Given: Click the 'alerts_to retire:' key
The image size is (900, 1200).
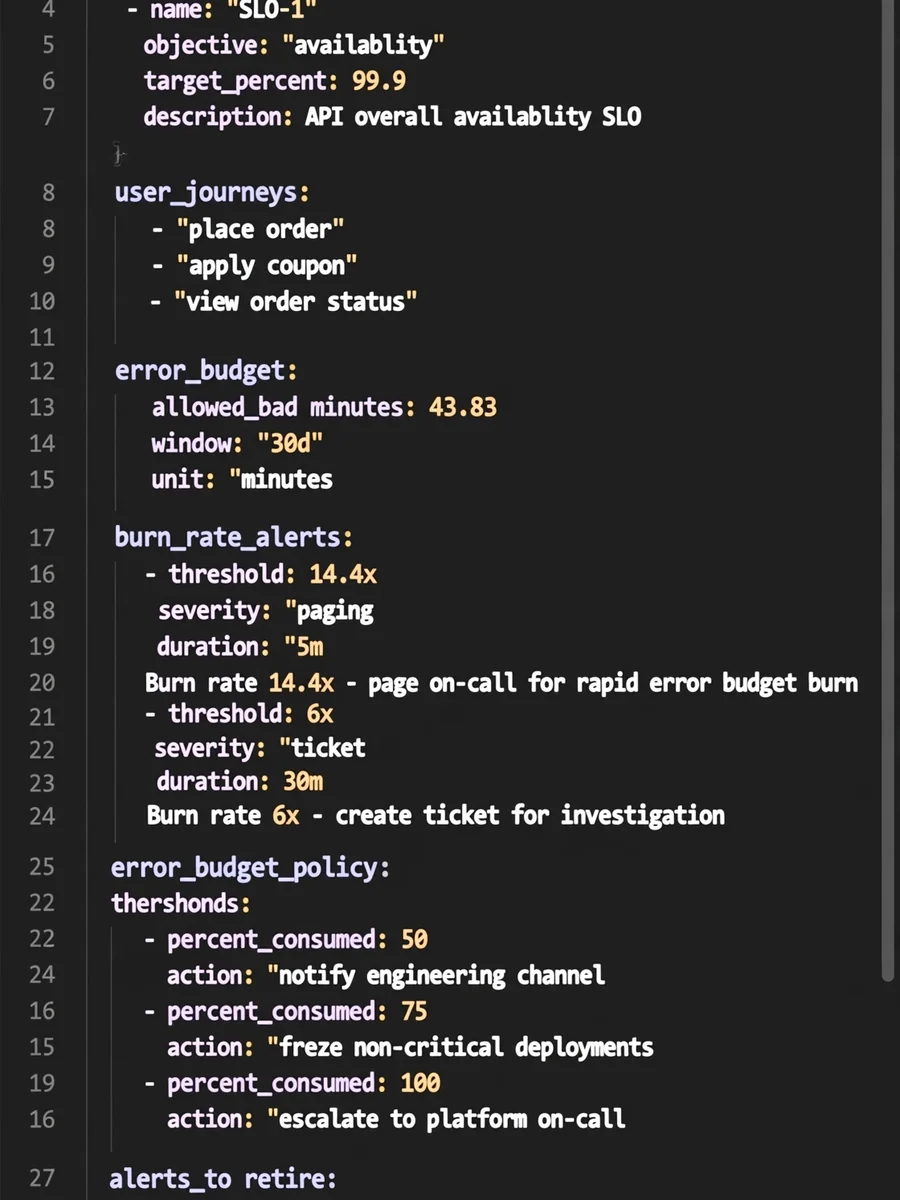Looking at the screenshot, I should [x=223, y=1179].
